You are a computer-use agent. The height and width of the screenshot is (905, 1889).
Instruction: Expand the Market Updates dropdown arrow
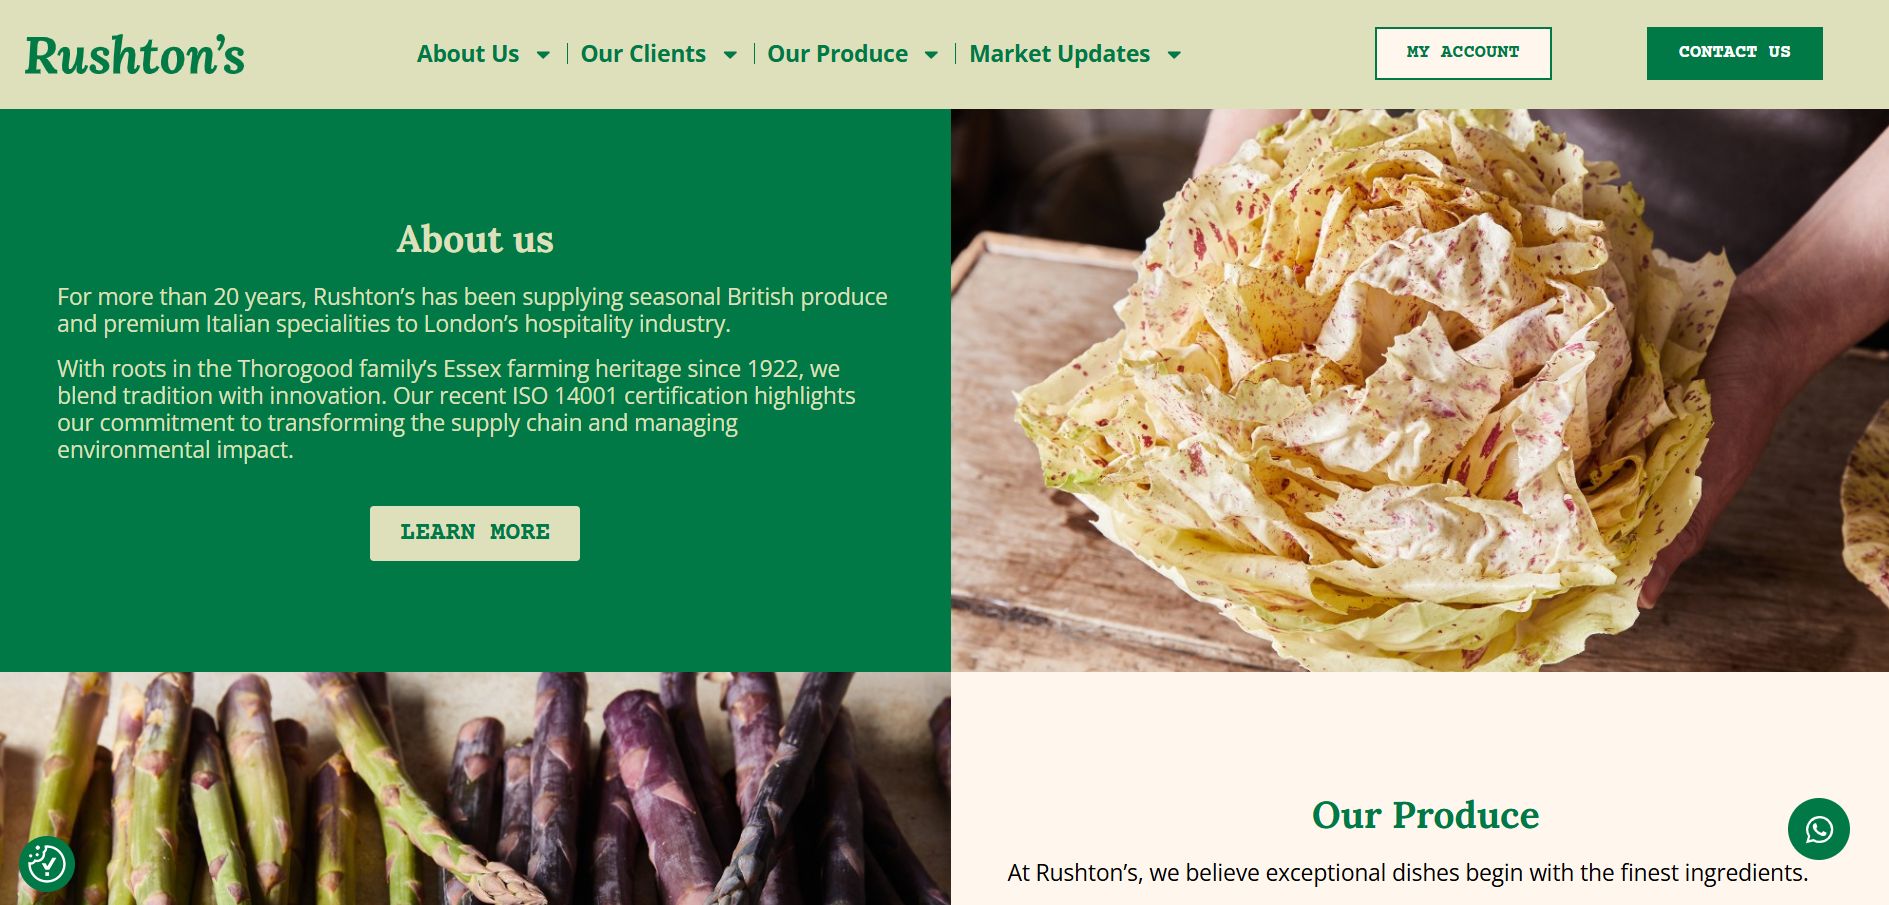tap(1174, 55)
